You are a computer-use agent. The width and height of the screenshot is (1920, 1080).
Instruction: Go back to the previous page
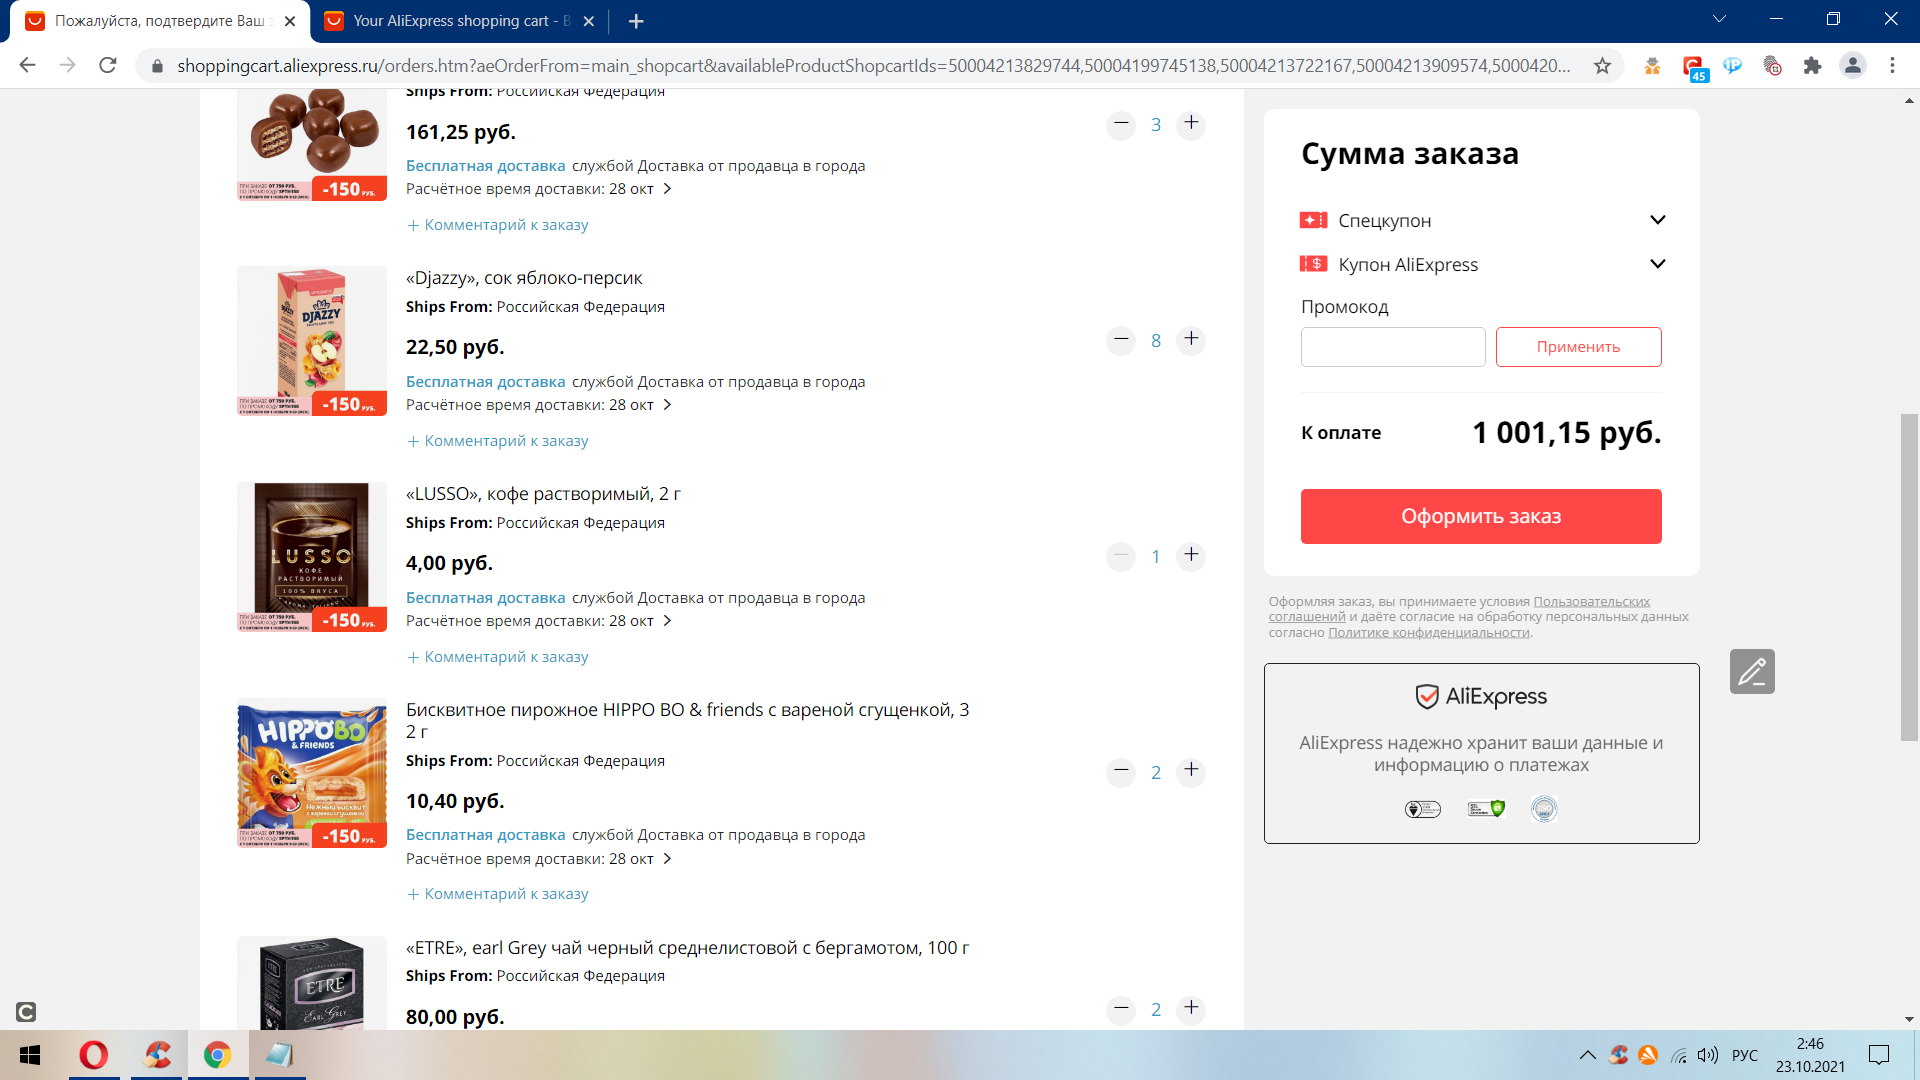[x=27, y=65]
